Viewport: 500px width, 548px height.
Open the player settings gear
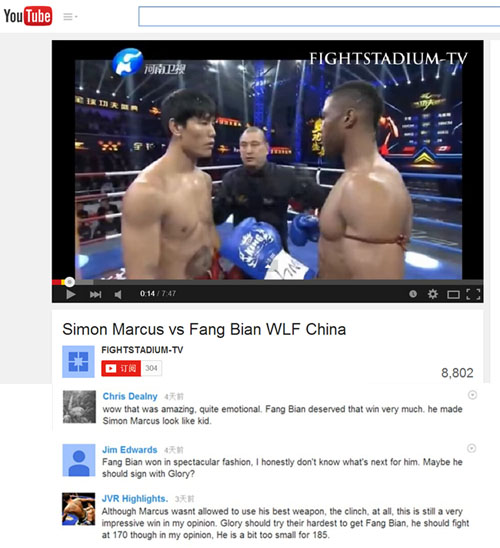(x=433, y=294)
